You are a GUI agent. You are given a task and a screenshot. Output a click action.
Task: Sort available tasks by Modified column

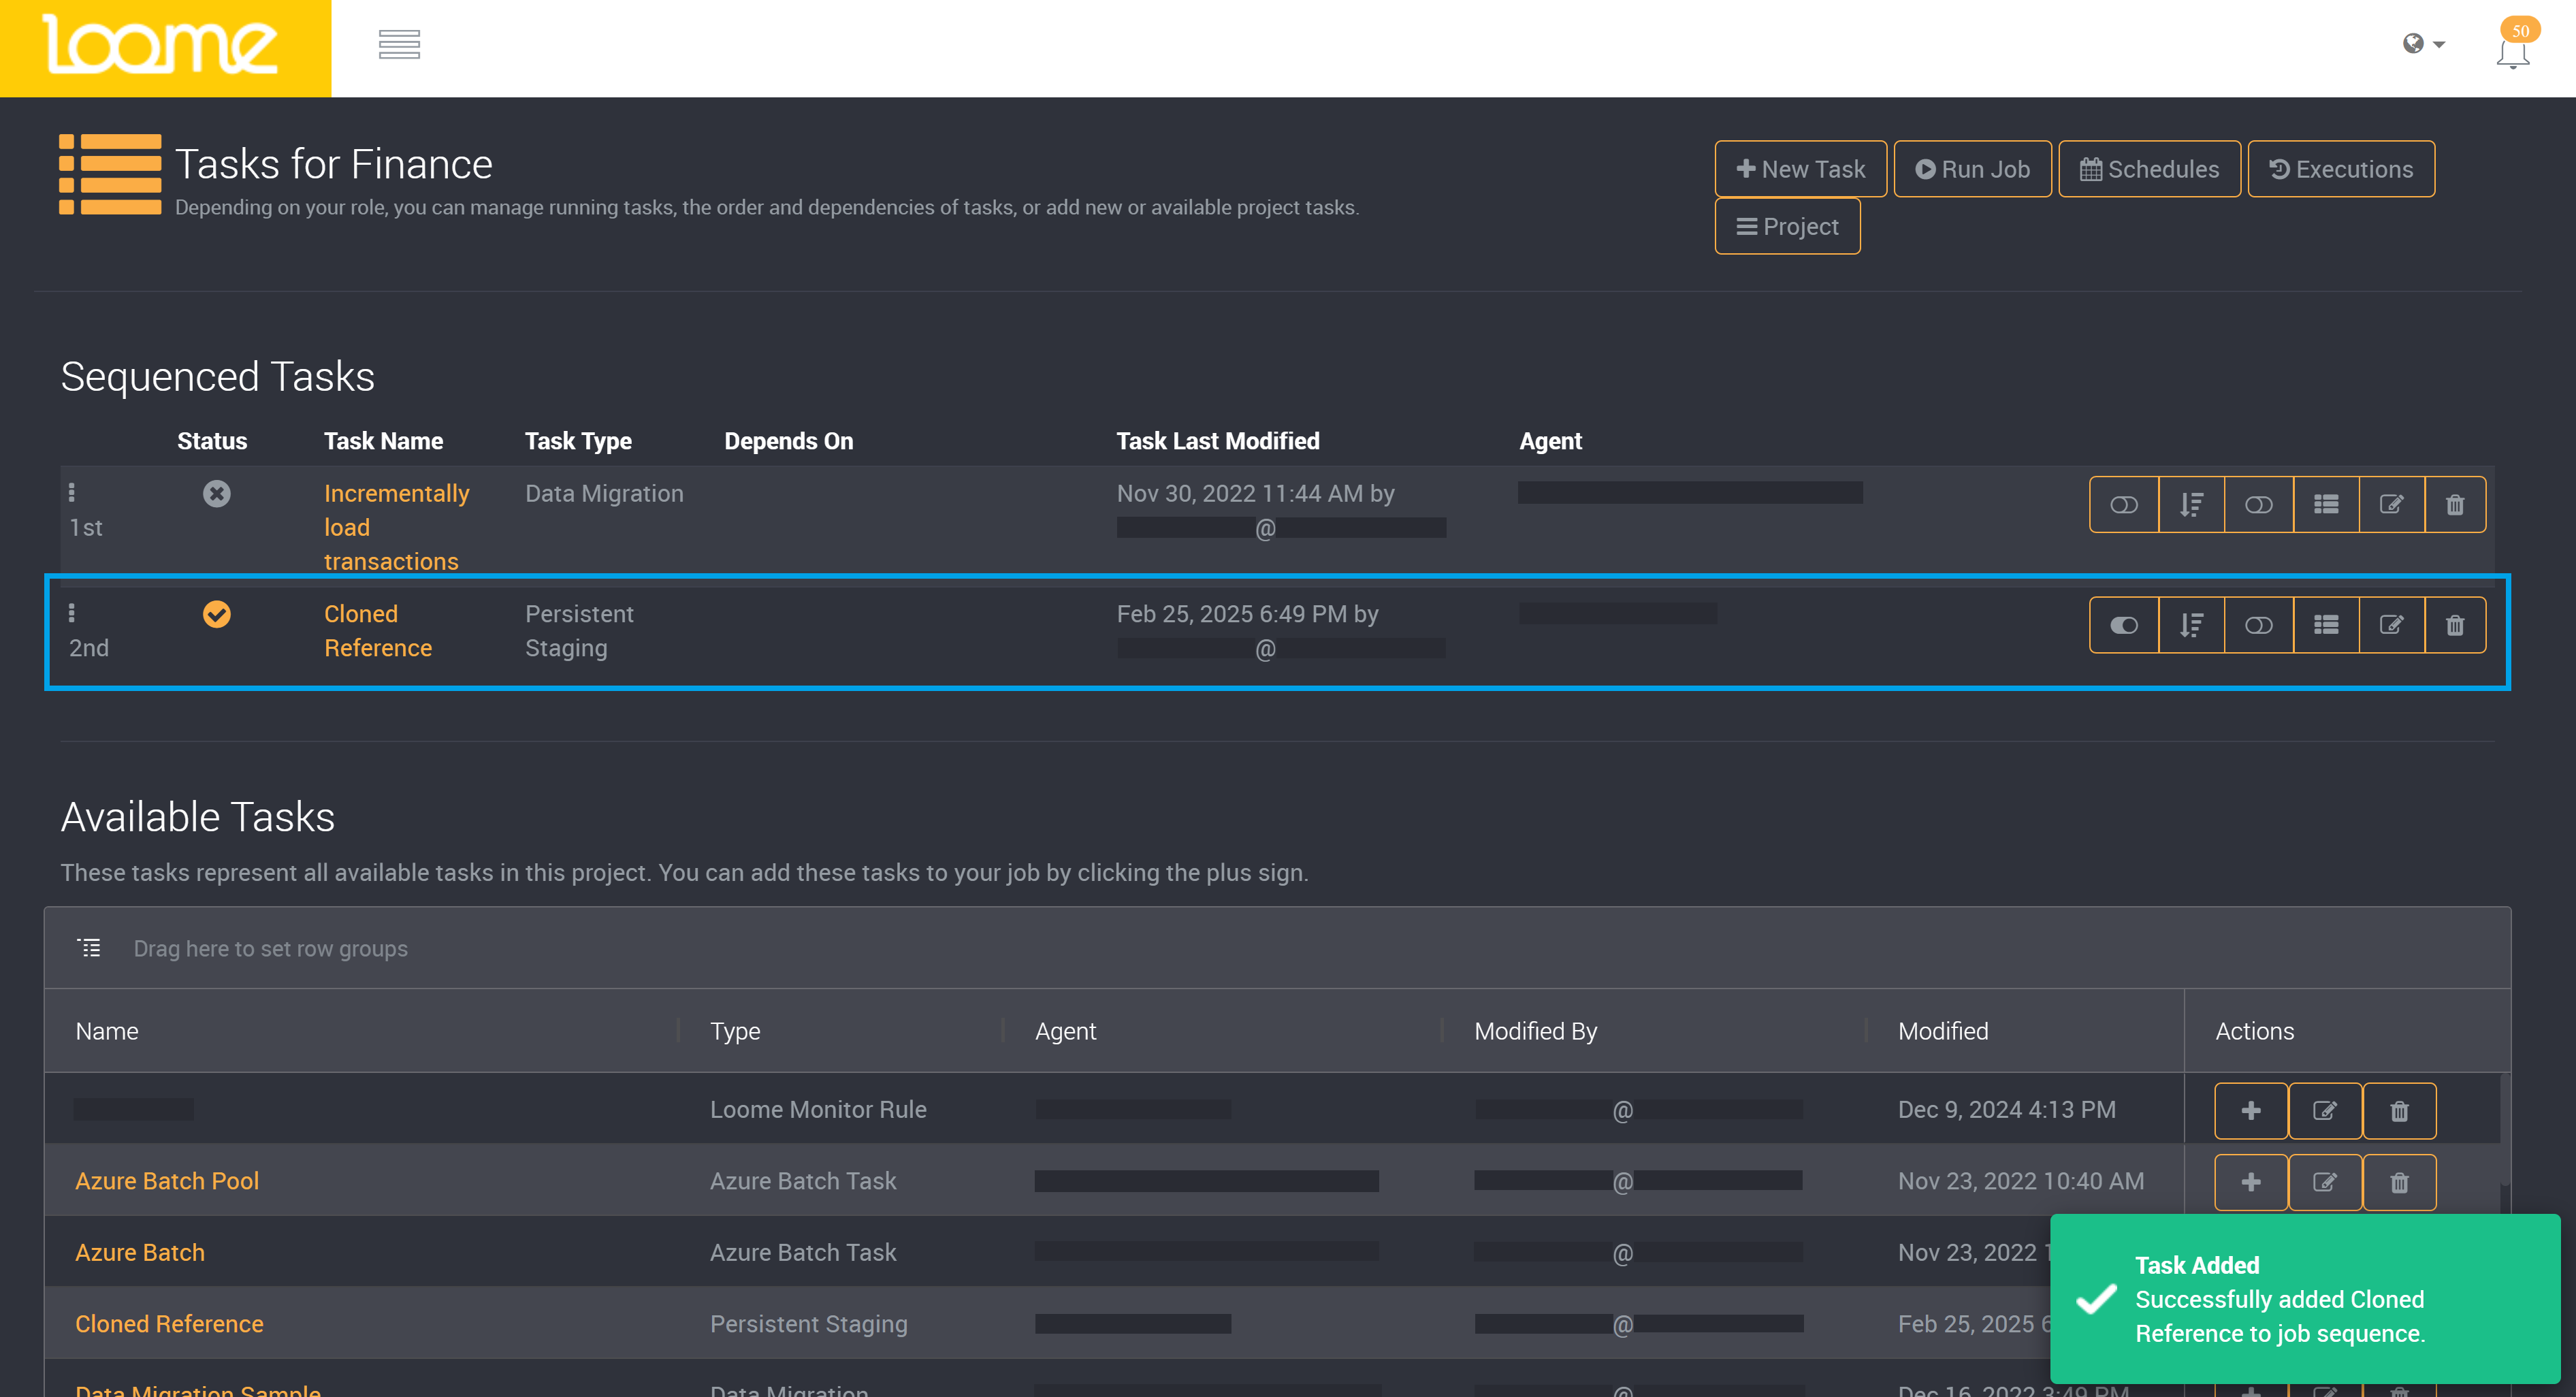pyautogui.click(x=1943, y=1031)
